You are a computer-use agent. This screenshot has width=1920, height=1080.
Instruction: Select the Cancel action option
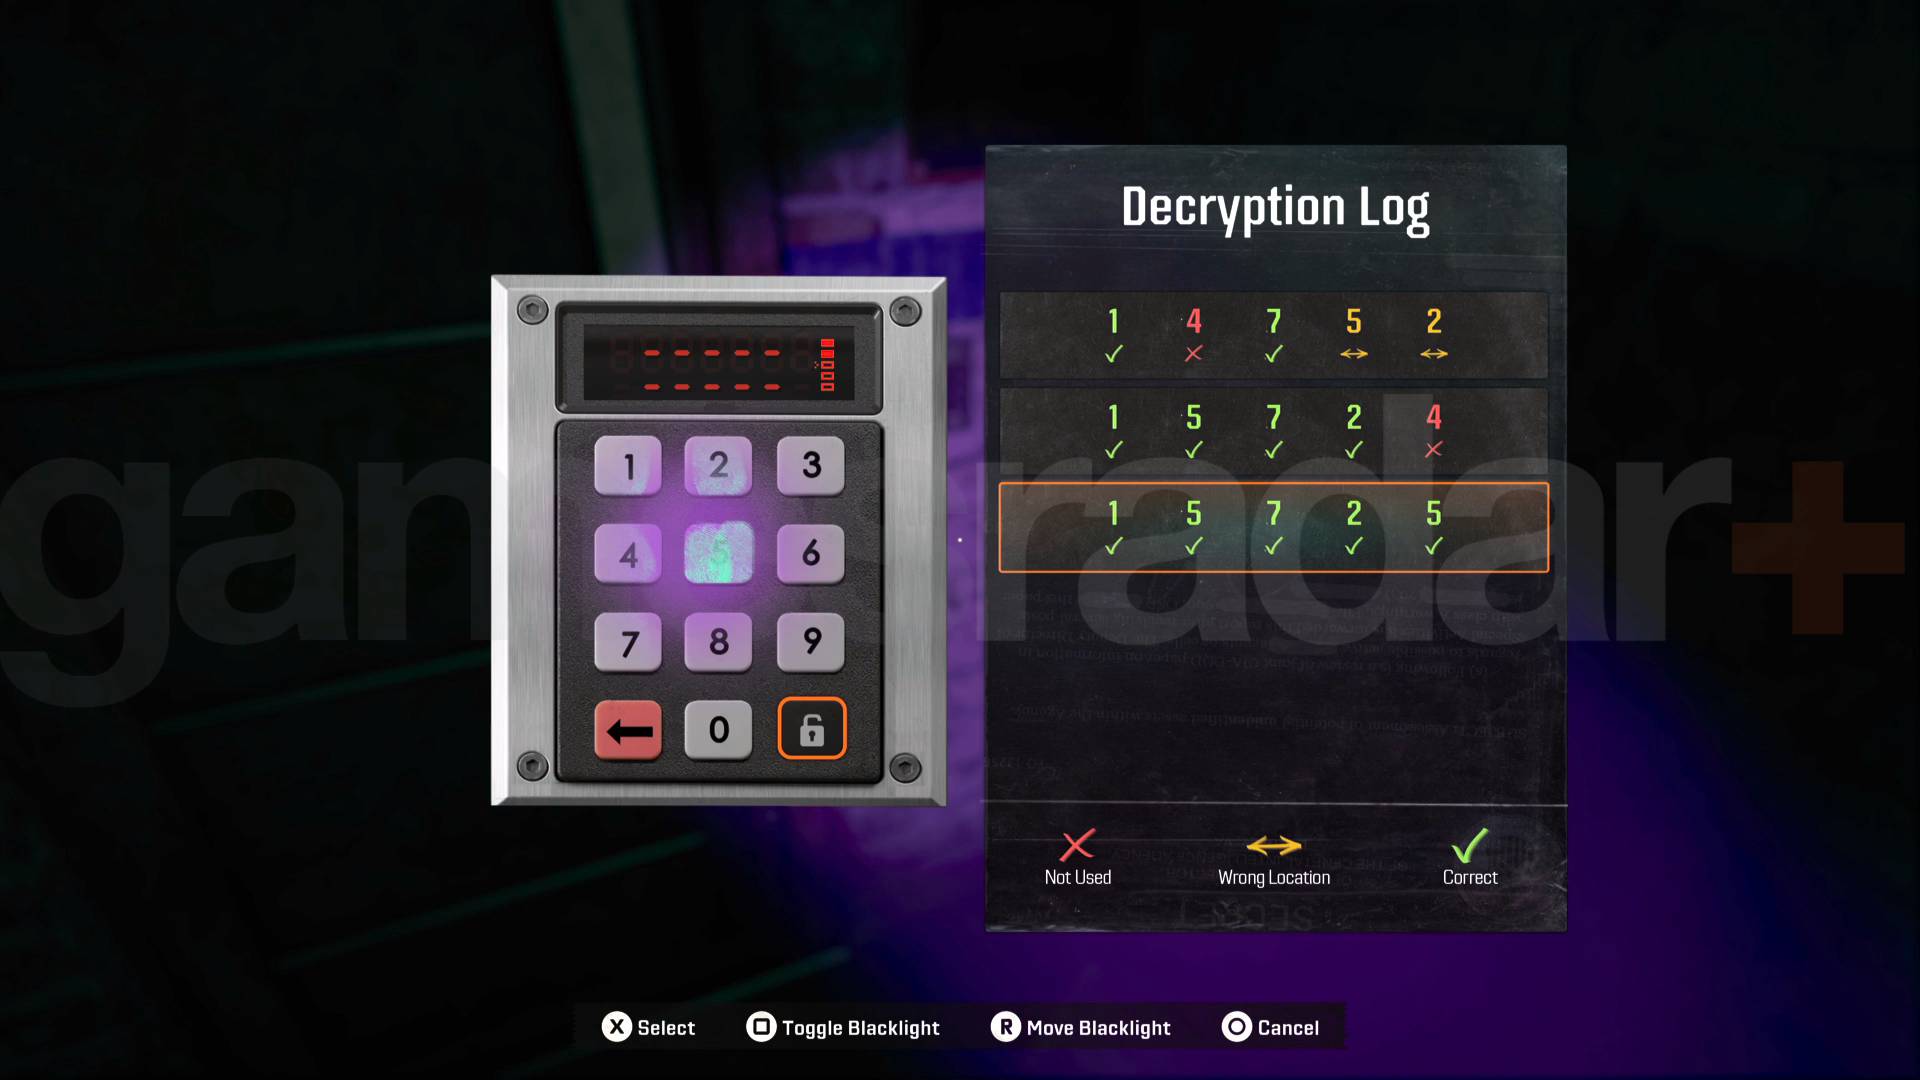tap(1271, 1026)
